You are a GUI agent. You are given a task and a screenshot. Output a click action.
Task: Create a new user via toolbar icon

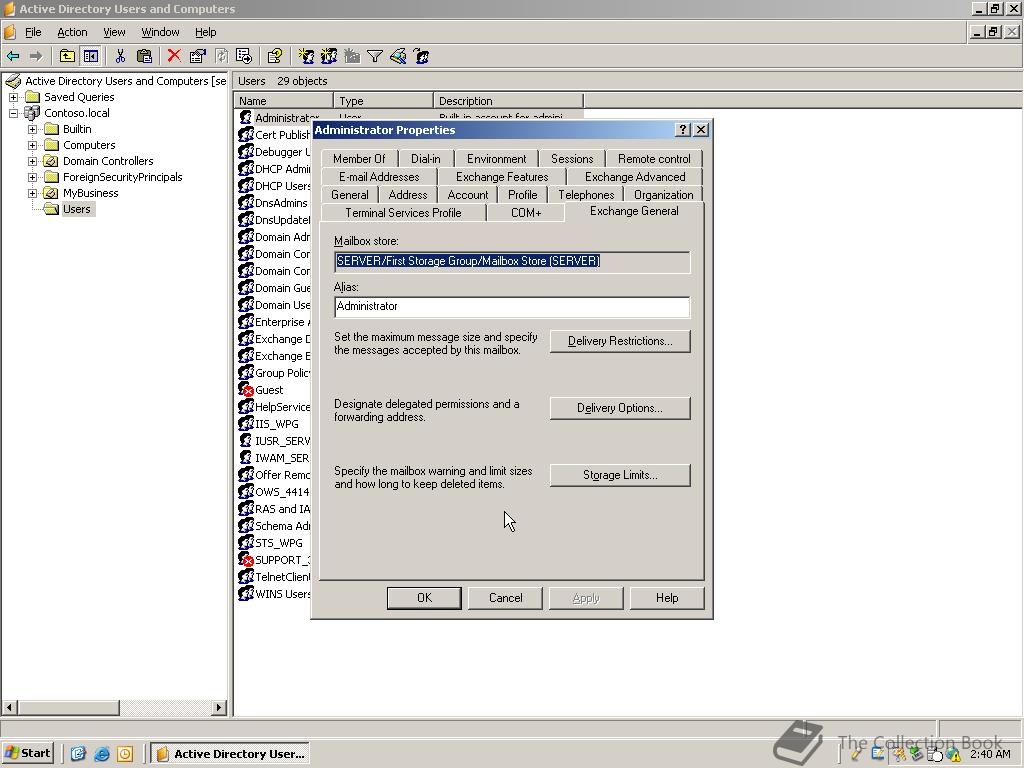click(306, 56)
